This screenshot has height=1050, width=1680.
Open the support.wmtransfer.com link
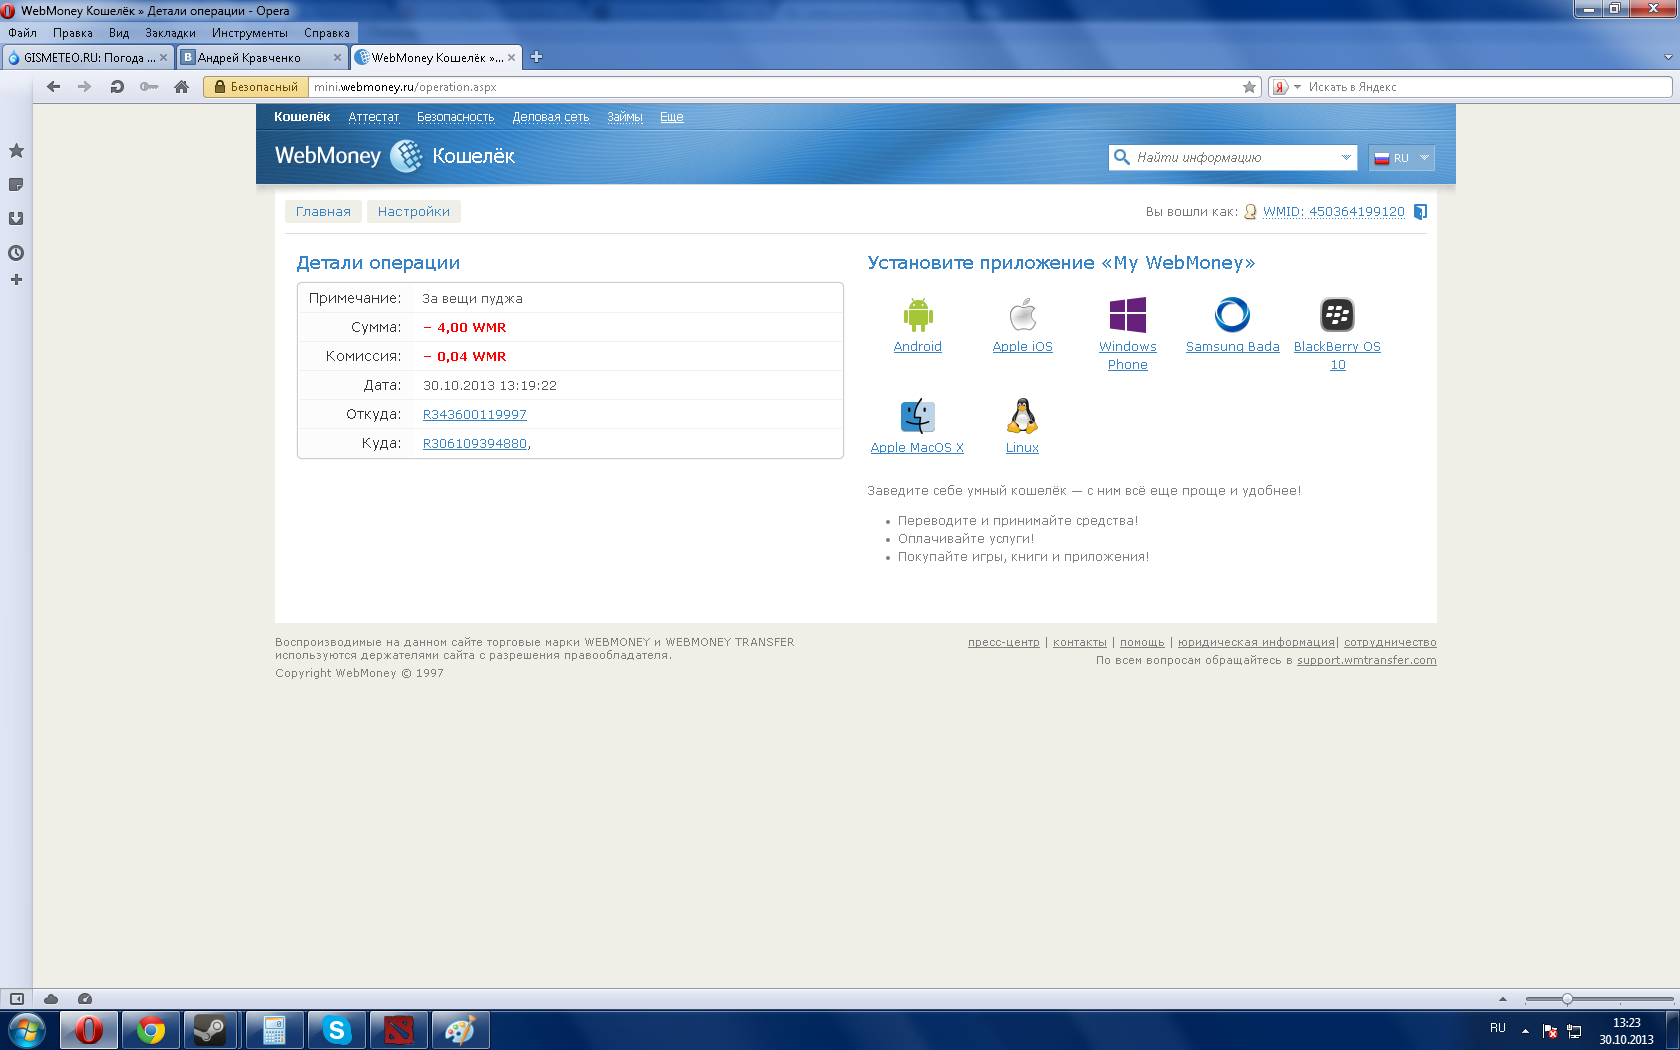pos(1366,661)
